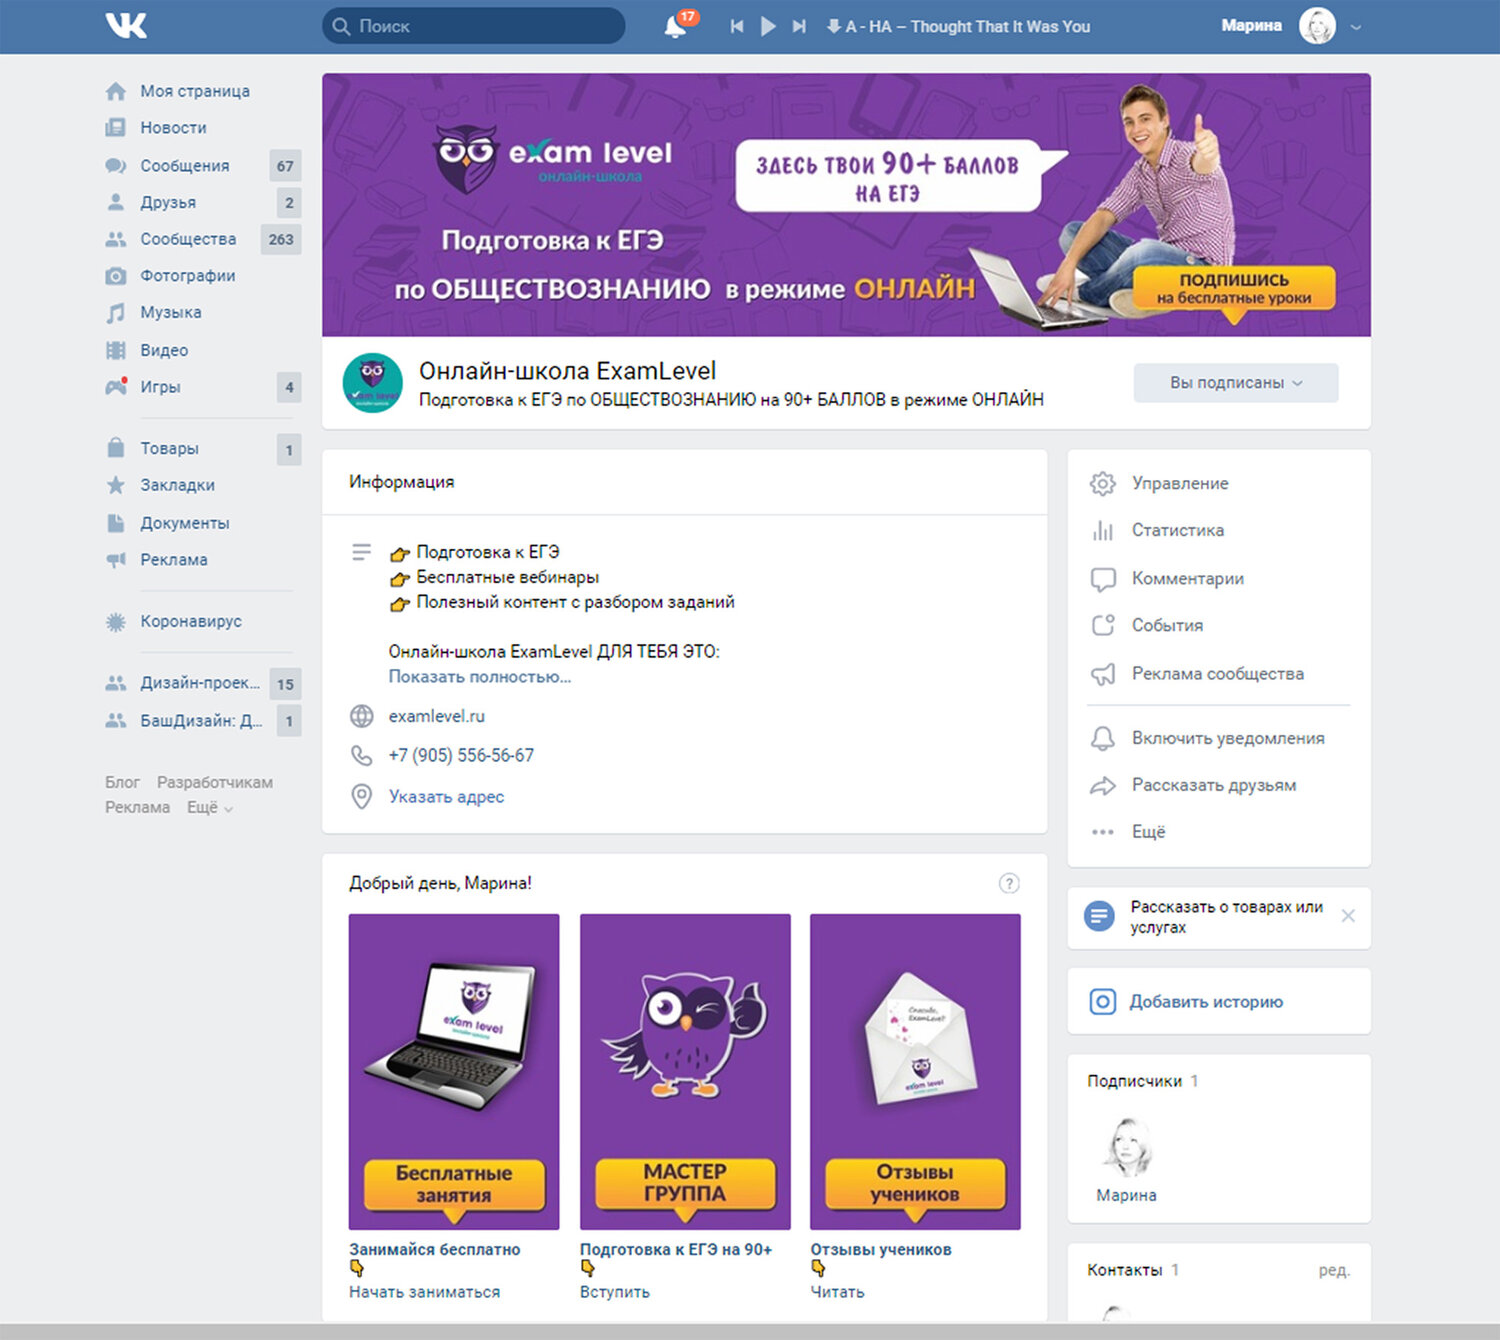
Task: Open Бесплатные занятия card image
Action: pos(454,1072)
